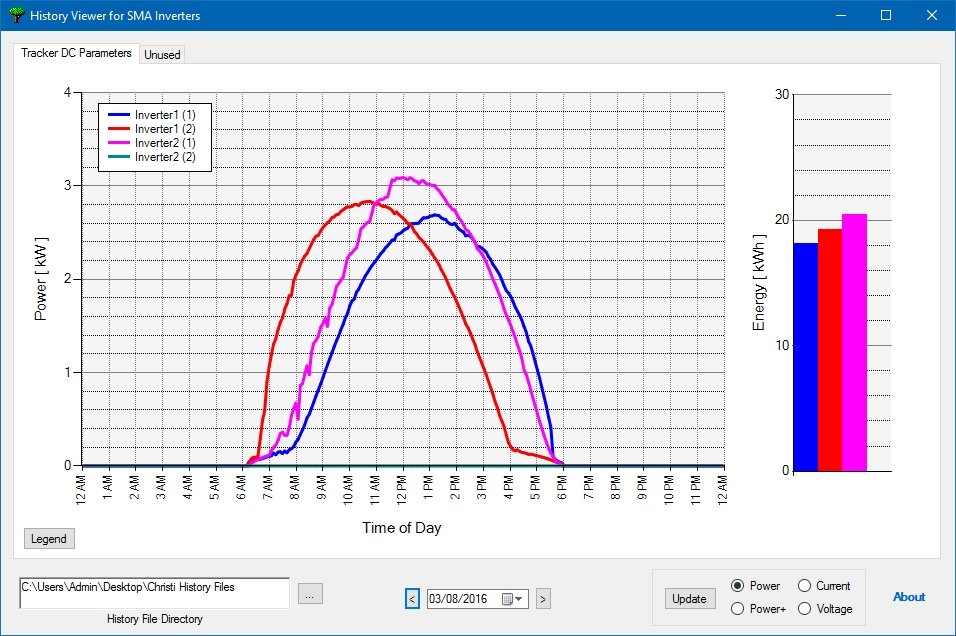Click the 6 PM tick label

pos(562,488)
